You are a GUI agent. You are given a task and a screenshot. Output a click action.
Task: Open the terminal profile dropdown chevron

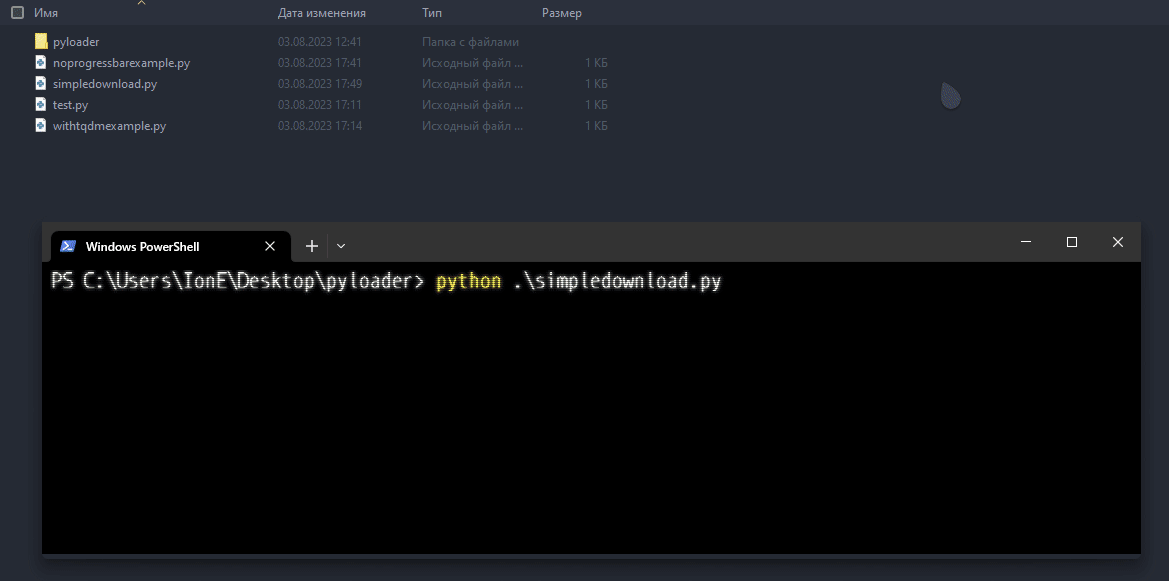[341, 245]
